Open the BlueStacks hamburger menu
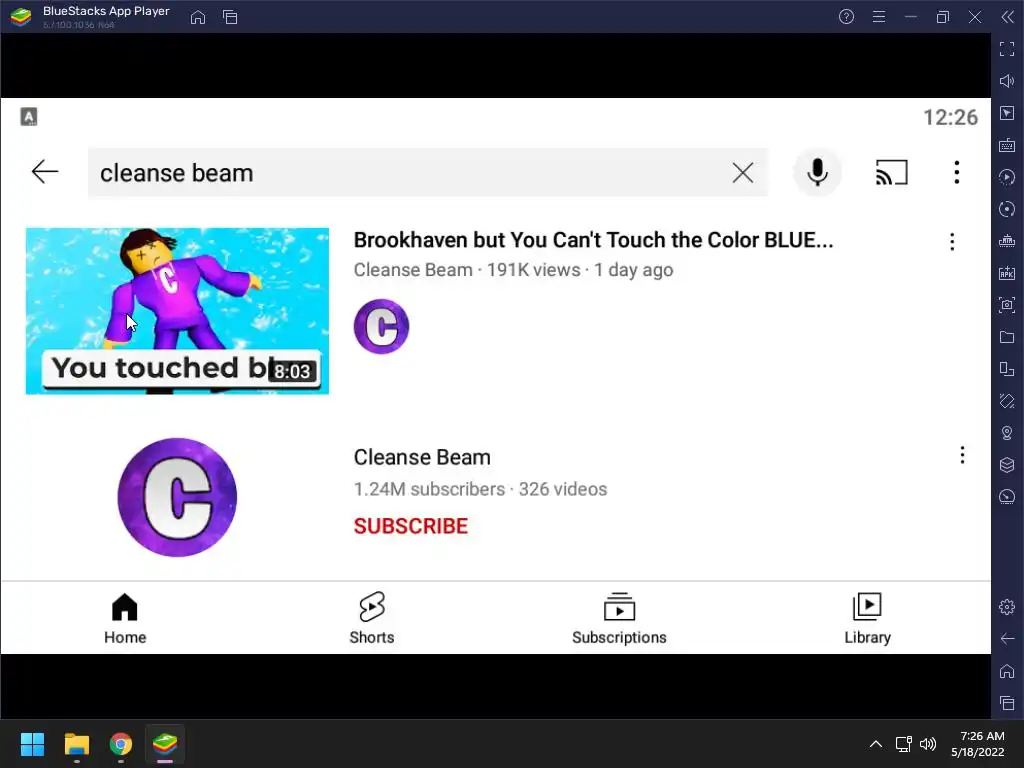The image size is (1024, 768). (879, 16)
